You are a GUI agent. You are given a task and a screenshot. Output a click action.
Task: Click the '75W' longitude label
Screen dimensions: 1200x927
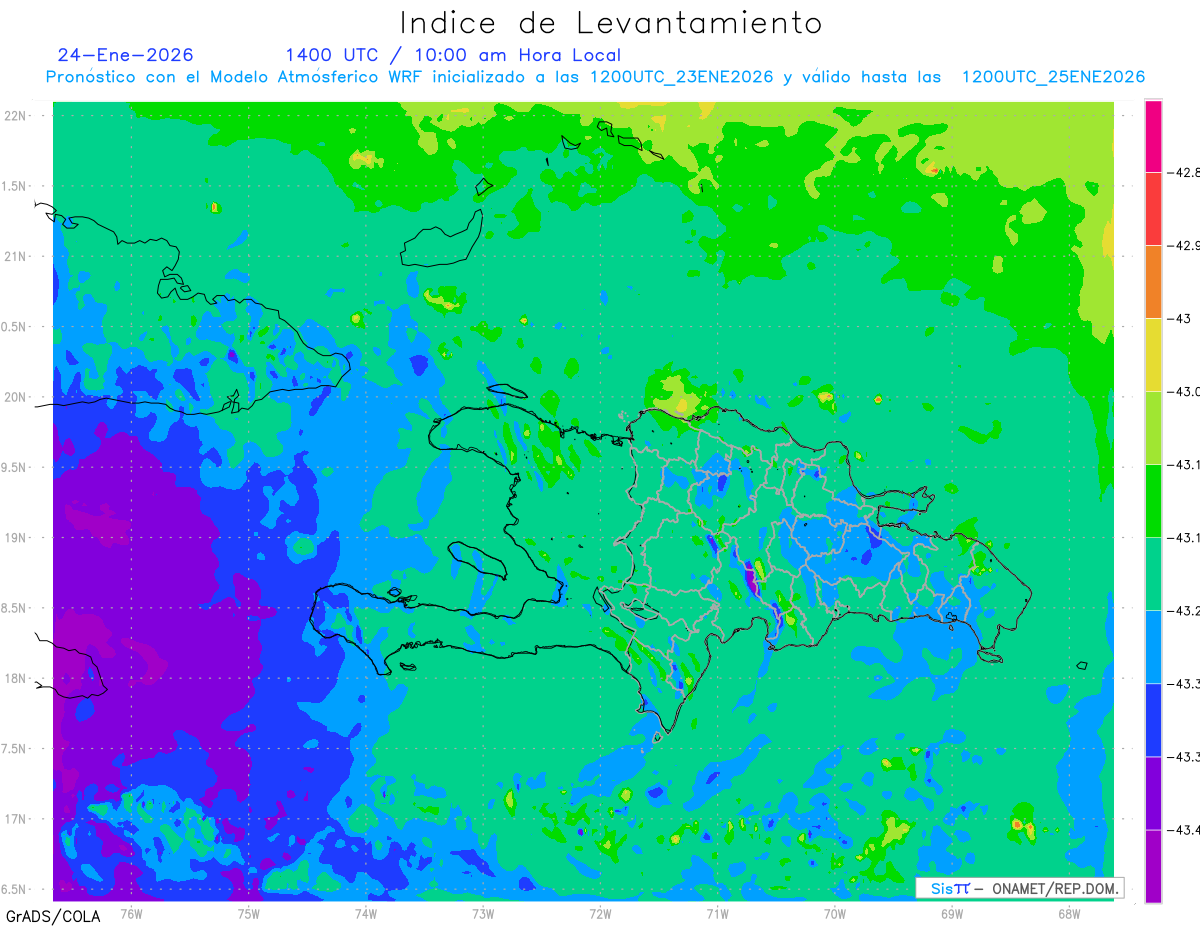[248, 913]
